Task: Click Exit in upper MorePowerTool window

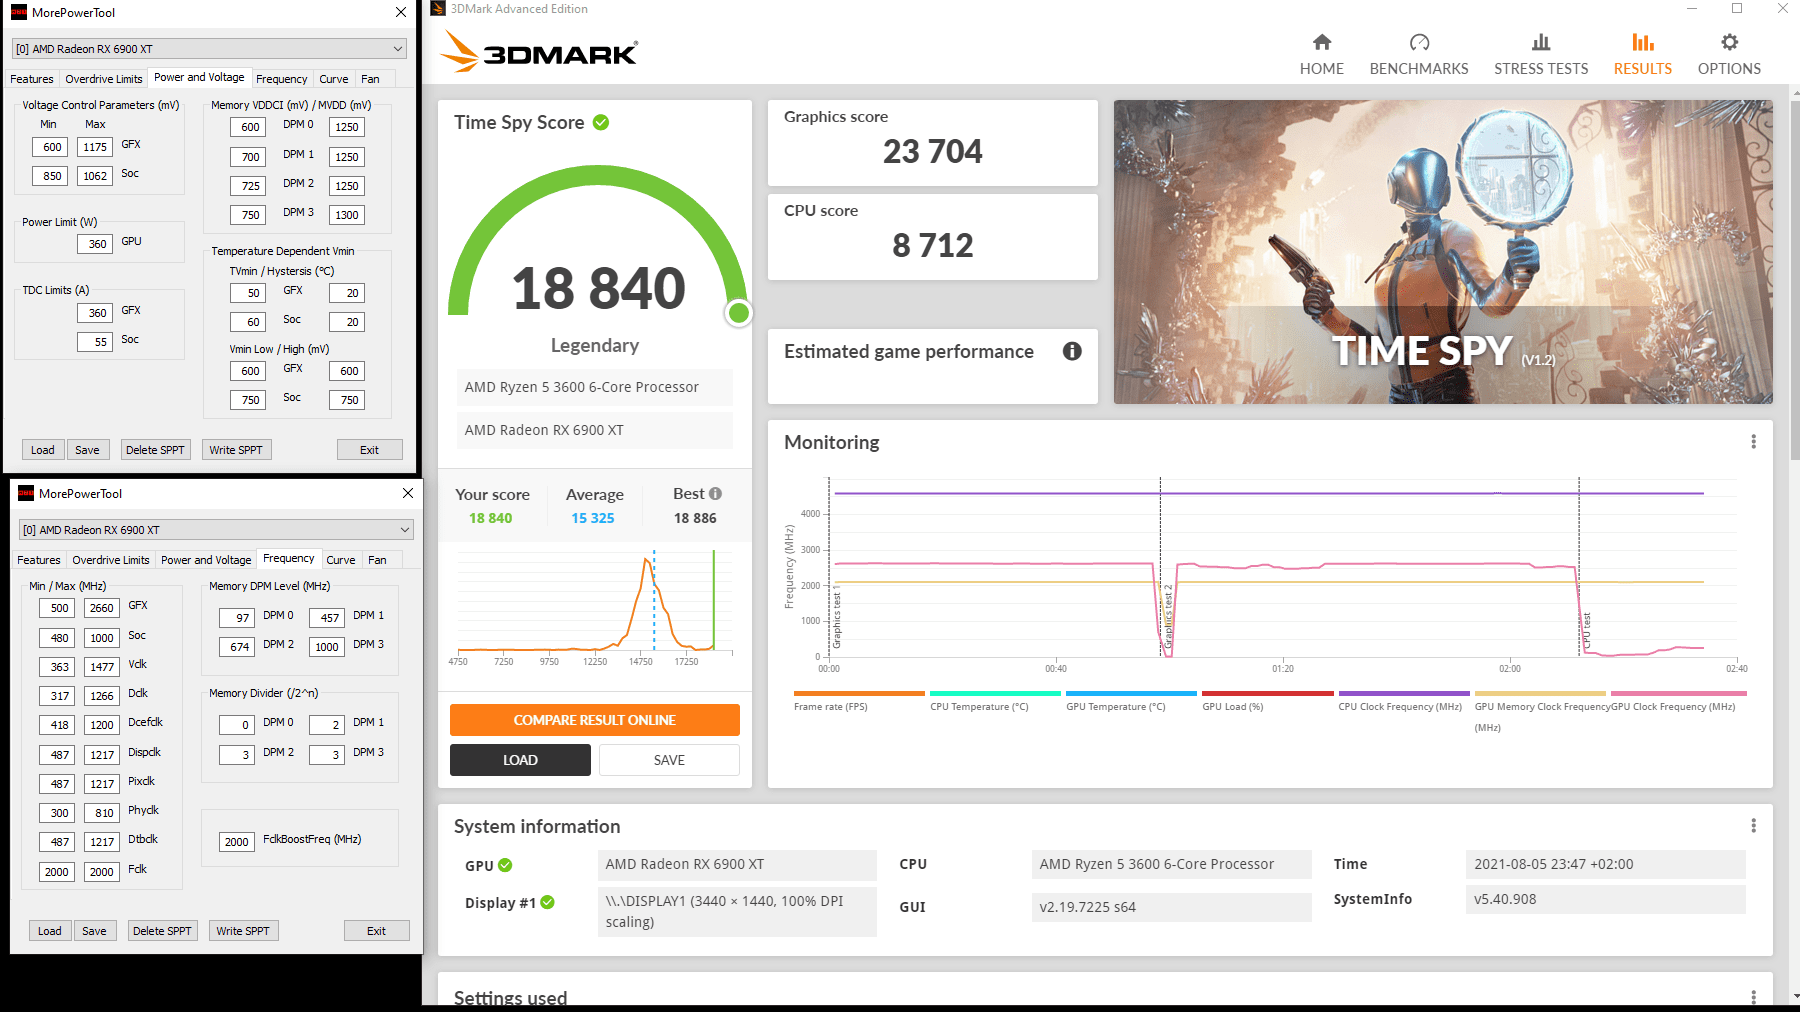Action: coord(369,450)
